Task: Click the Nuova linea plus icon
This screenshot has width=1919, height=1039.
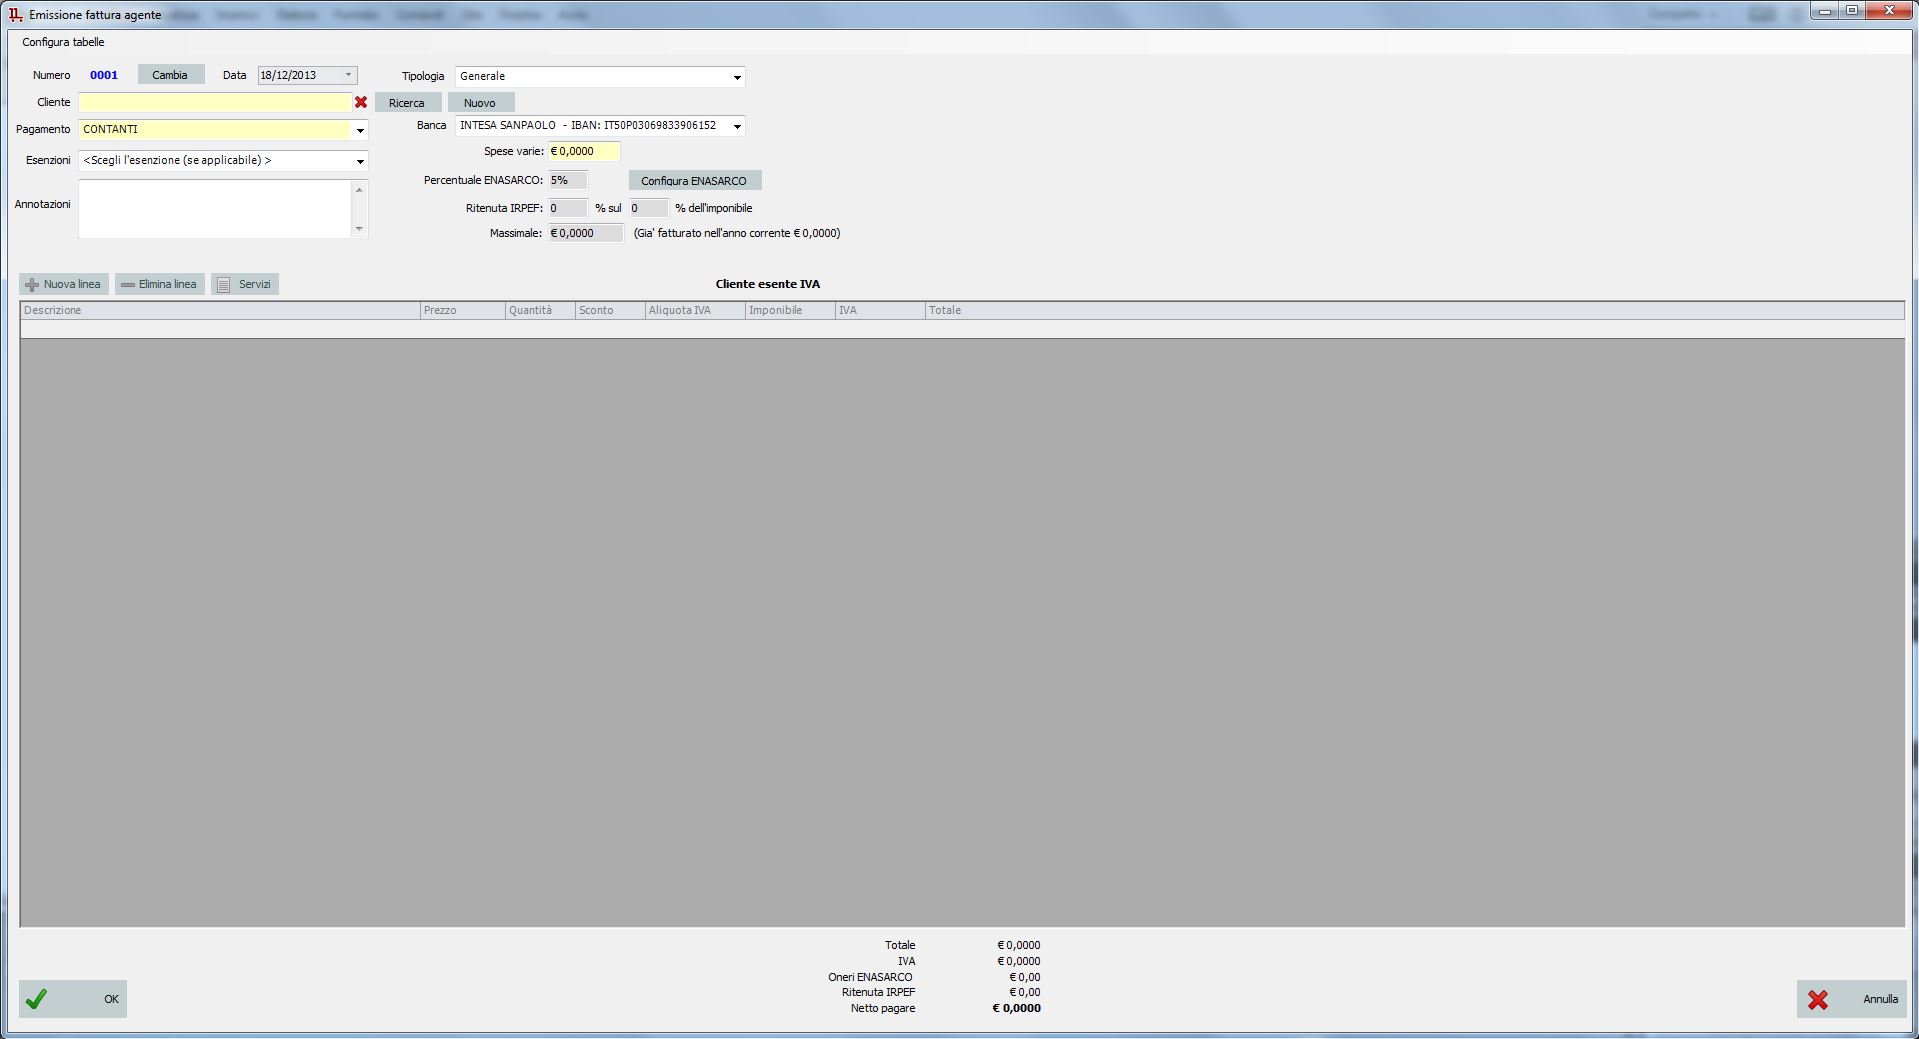Action: click(32, 285)
